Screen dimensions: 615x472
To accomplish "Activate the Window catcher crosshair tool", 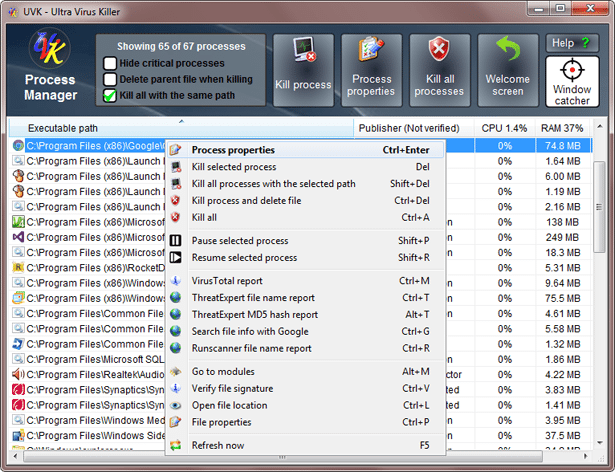I will click(572, 82).
